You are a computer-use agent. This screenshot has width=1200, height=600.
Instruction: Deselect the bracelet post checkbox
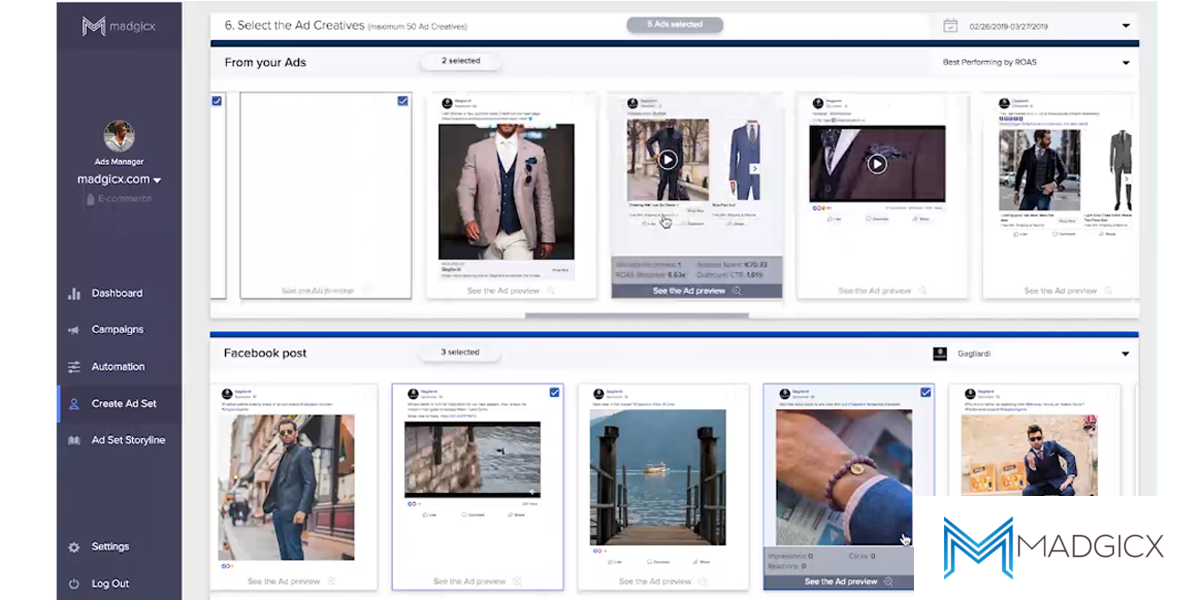click(925, 393)
